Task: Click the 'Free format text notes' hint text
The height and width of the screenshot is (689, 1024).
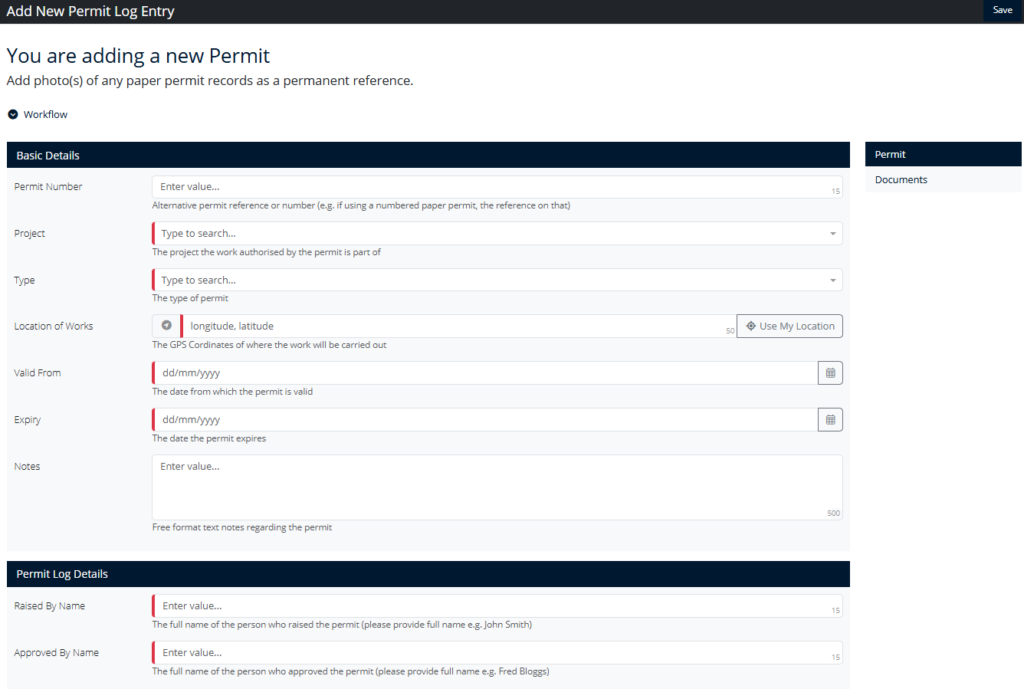Action: tap(242, 528)
